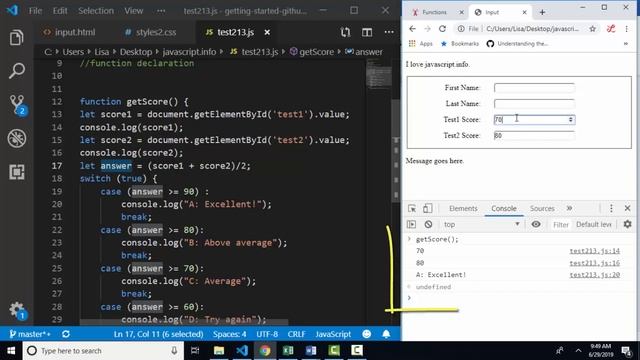Go back in the Chrome browser
This screenshot has height=360, width=640.
pyautogui.click(x=412, y=29)
